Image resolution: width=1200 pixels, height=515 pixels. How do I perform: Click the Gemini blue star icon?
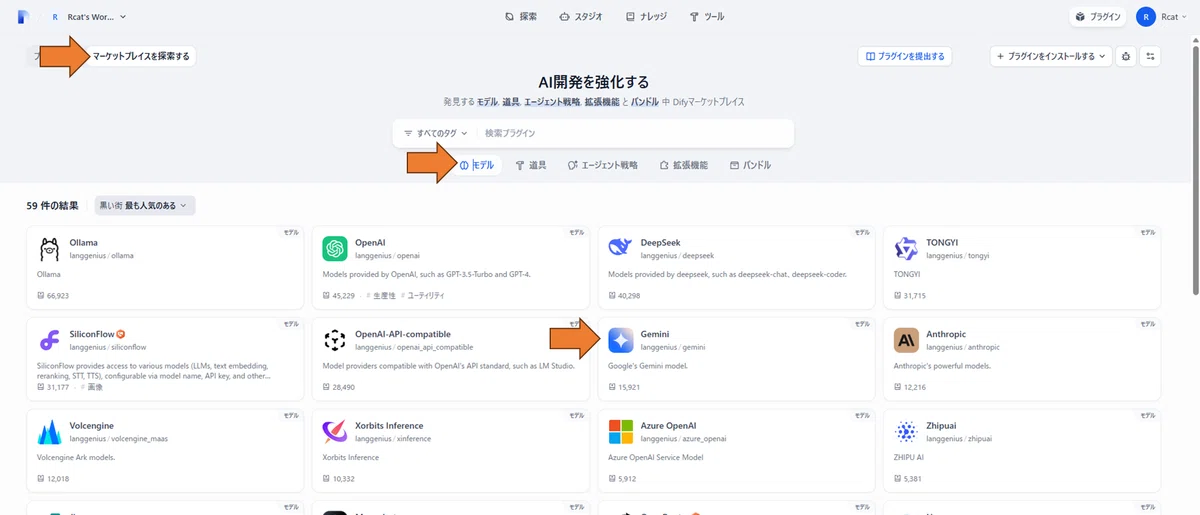point(620,340)
